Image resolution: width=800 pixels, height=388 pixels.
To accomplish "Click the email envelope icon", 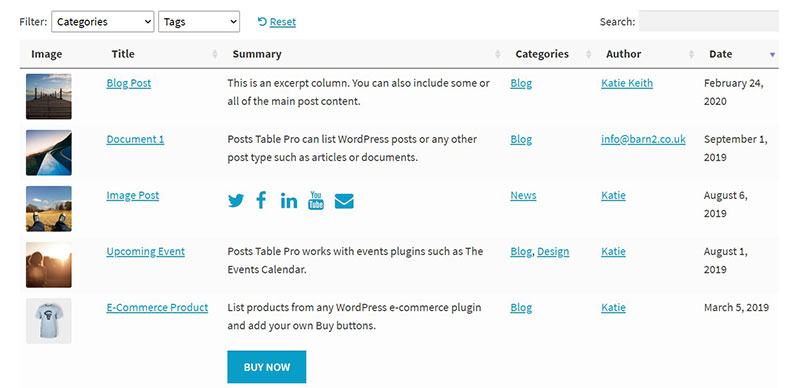I will coord(344,201).
